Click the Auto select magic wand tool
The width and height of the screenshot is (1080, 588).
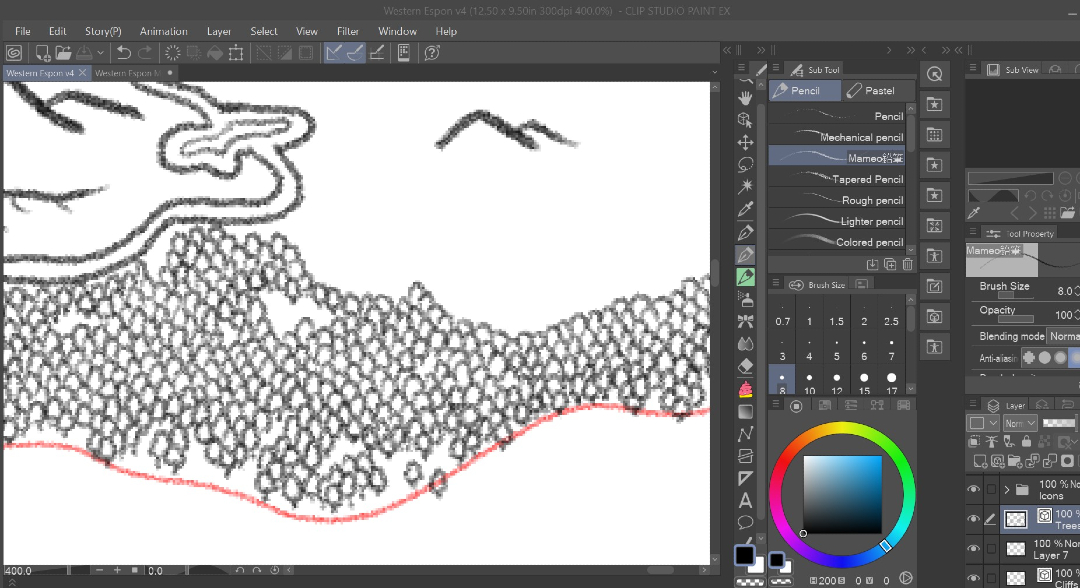[x=745, y=187]
